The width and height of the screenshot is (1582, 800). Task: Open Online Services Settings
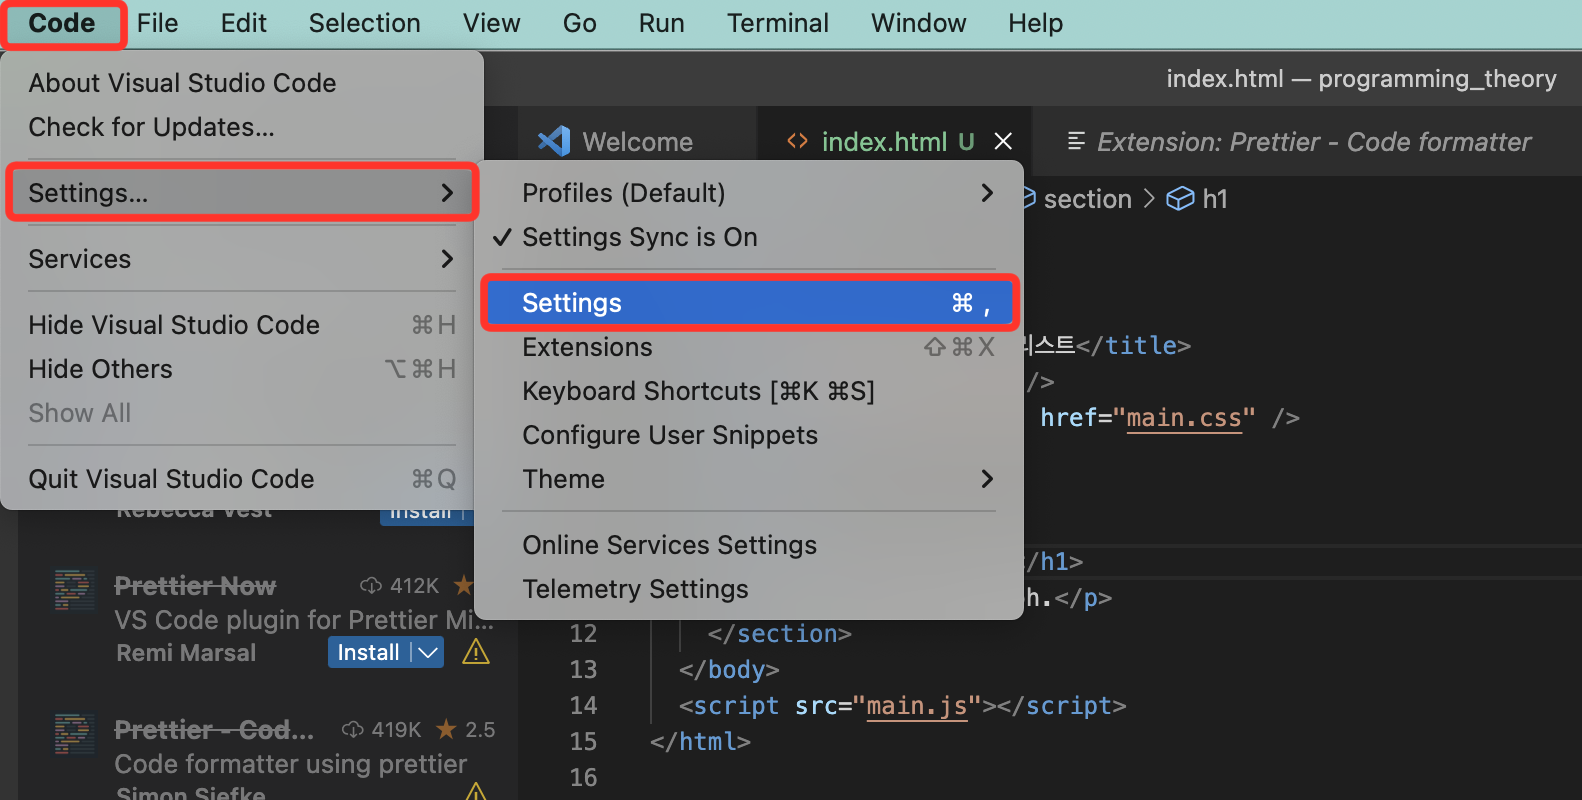749,545
